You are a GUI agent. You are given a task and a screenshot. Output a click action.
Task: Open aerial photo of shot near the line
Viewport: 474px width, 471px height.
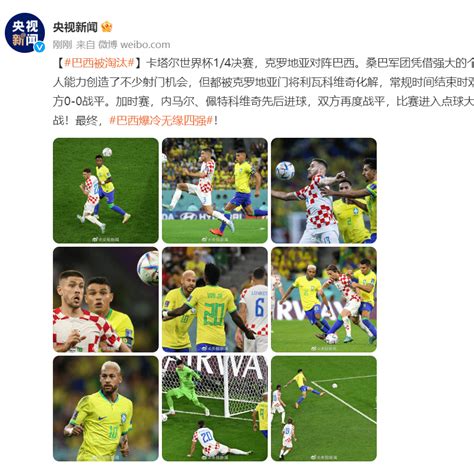pyautogui.click(x=324, y=408)
